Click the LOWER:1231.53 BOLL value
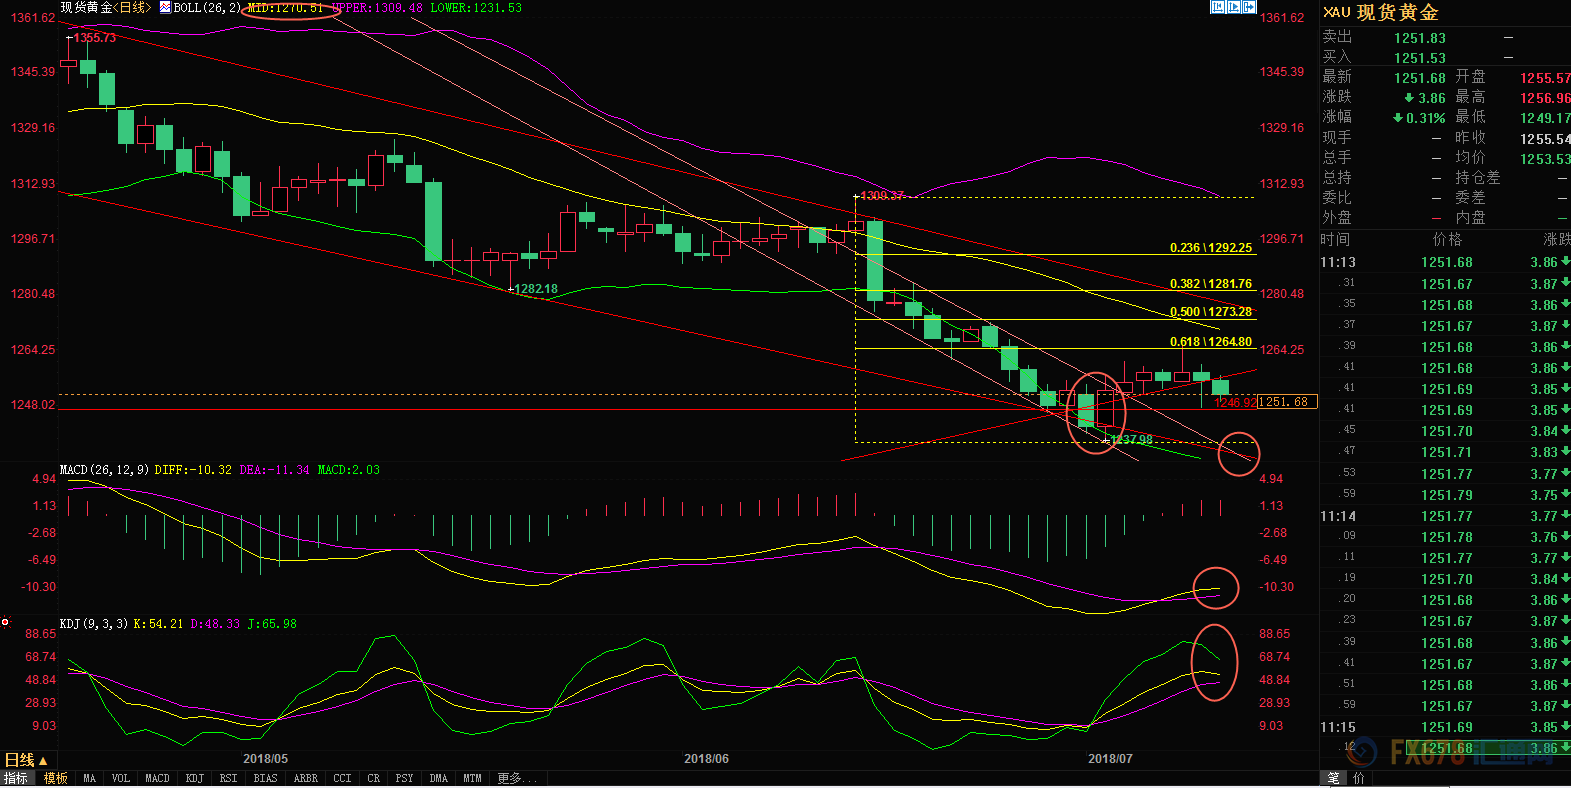The image size is (1571, 788). pyautogui.click(x=476, y=8)
